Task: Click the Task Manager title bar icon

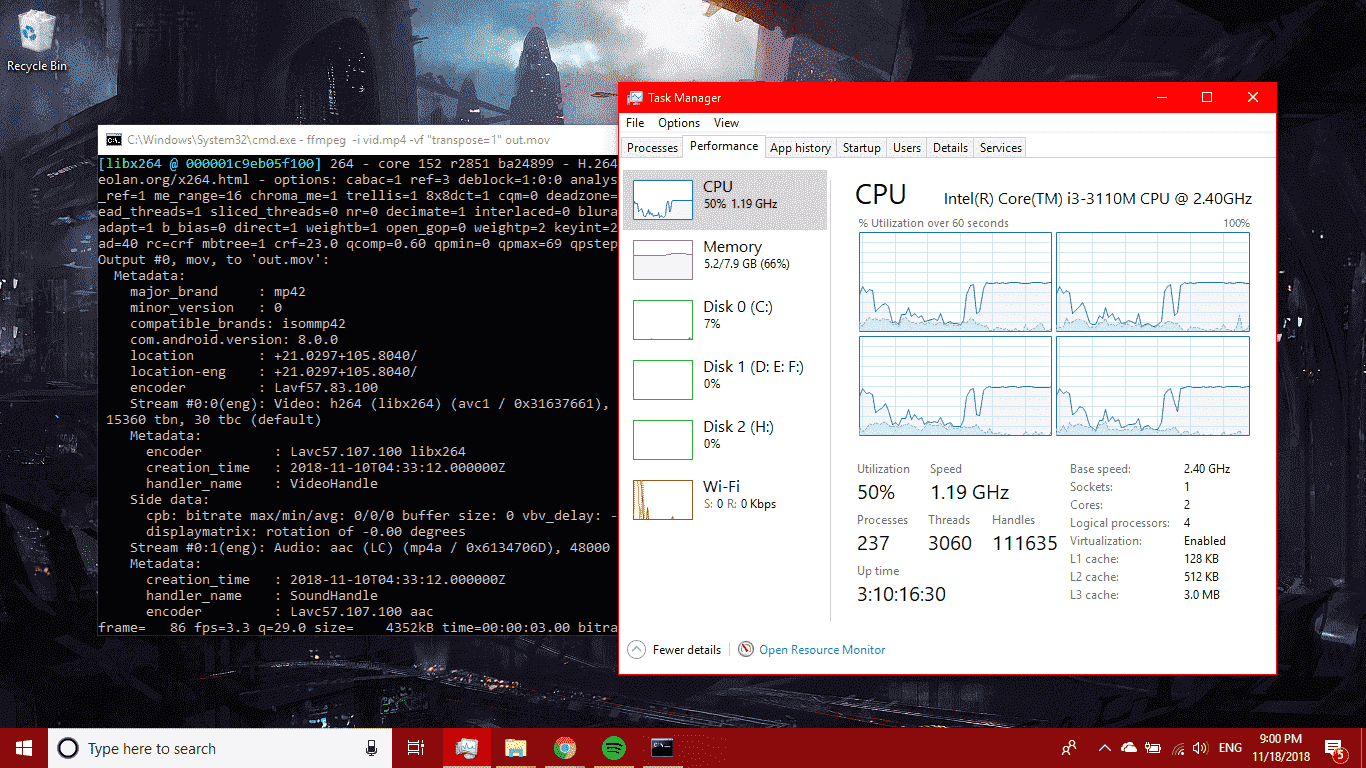Action: click(x=635, y=97)
